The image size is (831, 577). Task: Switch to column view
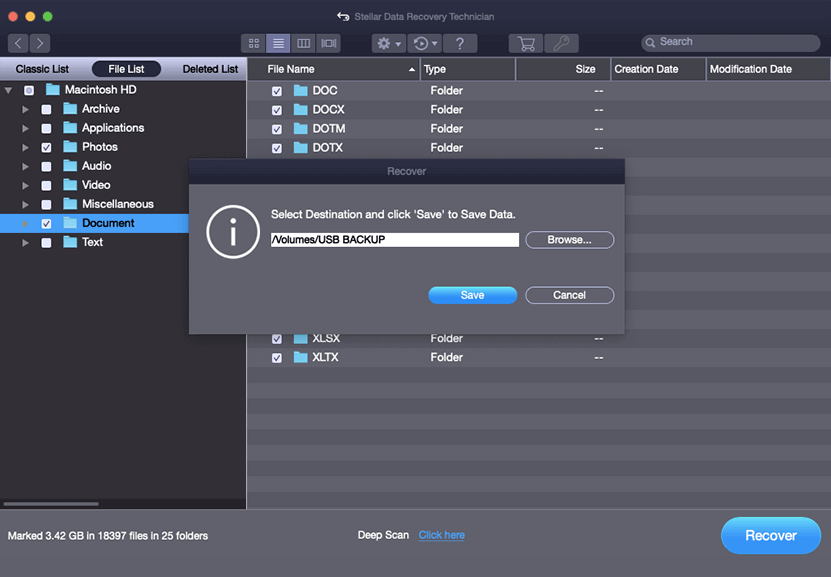point(303,43)
